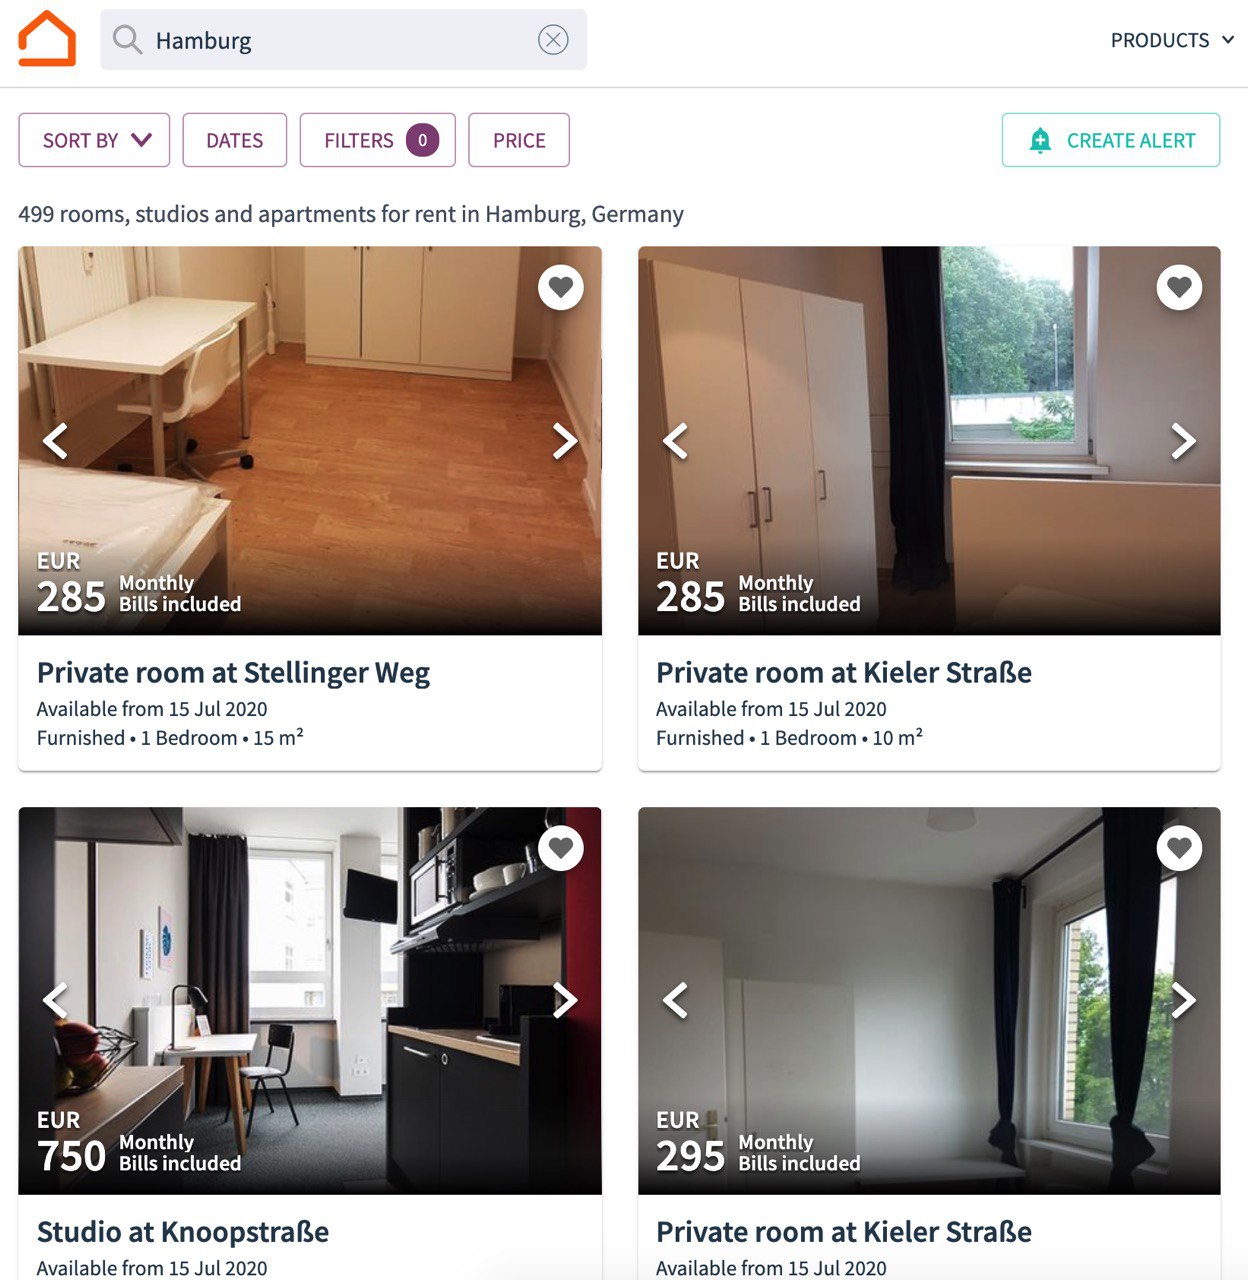Show previous photo of EUR 295 room

point(675,1000)
